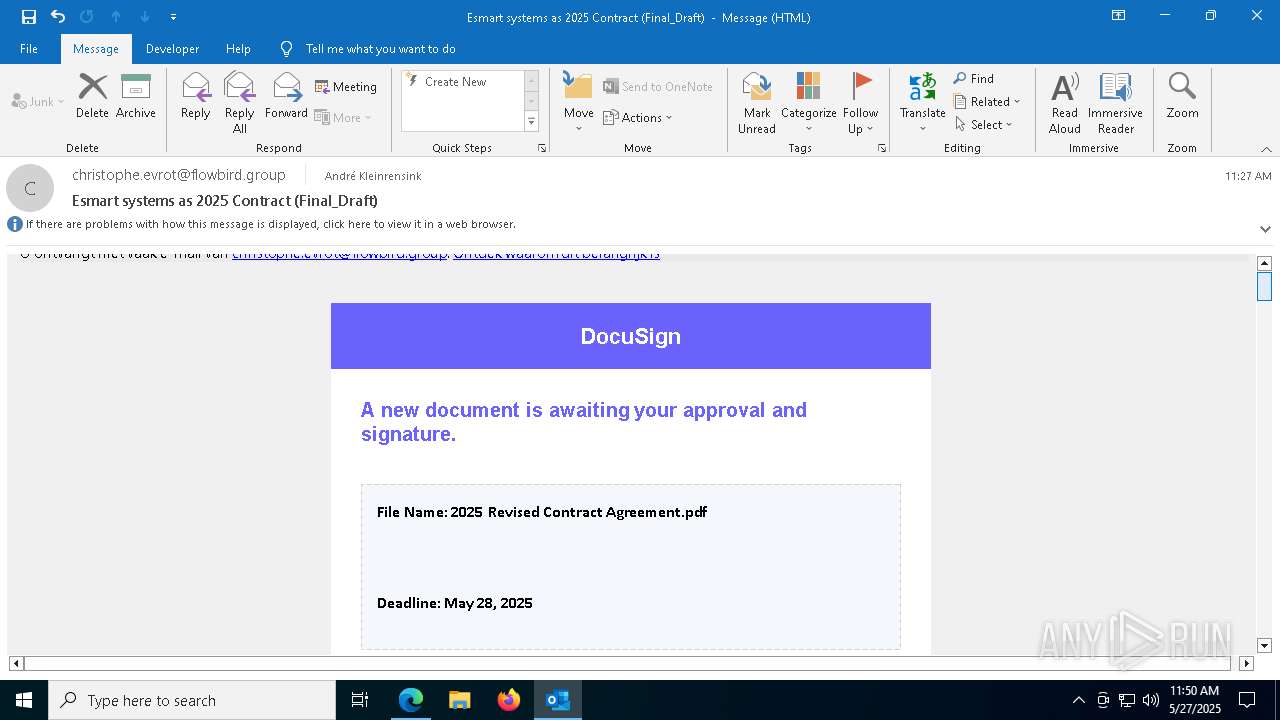Open Quick Steps dialog launcher
1280x720 pixels.
542,148
